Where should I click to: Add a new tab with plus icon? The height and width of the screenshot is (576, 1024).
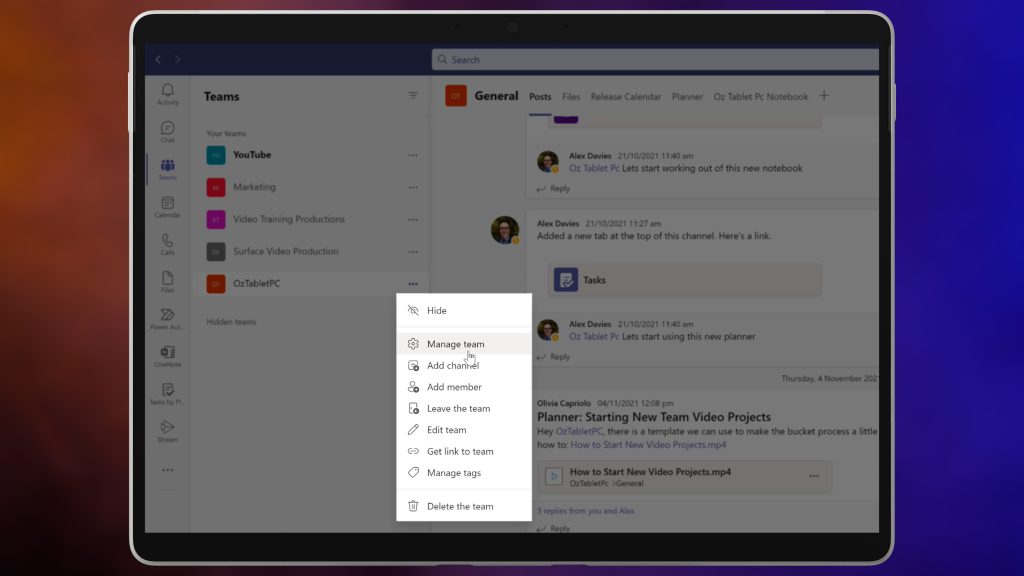[824, 95]
